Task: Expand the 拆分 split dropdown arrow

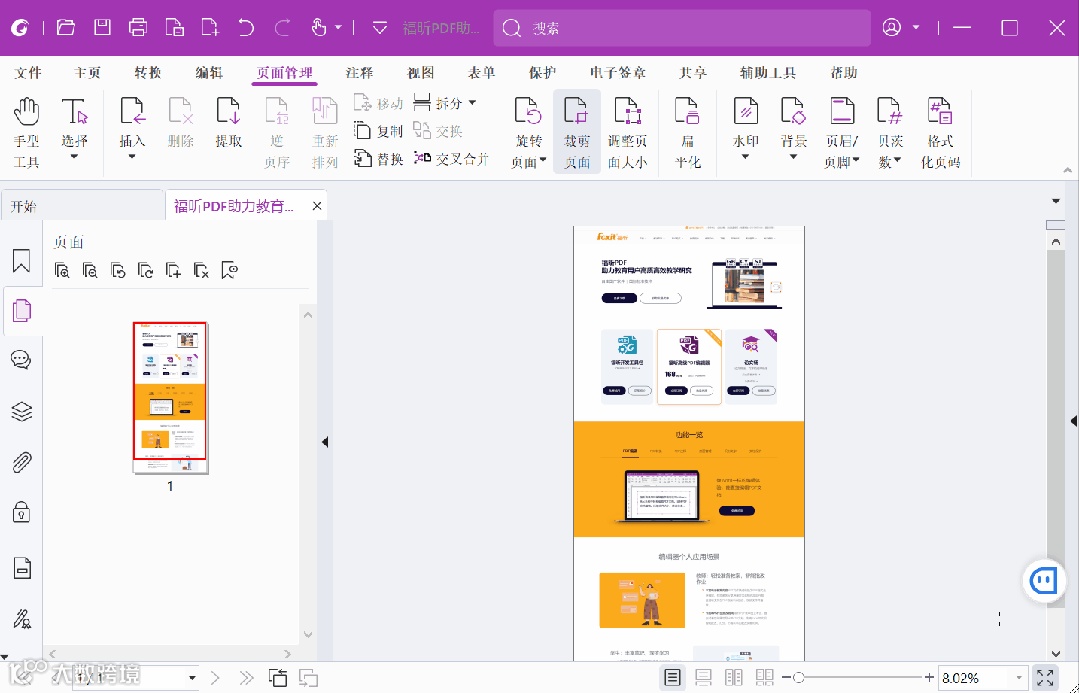Action: [x=472, y=103]
